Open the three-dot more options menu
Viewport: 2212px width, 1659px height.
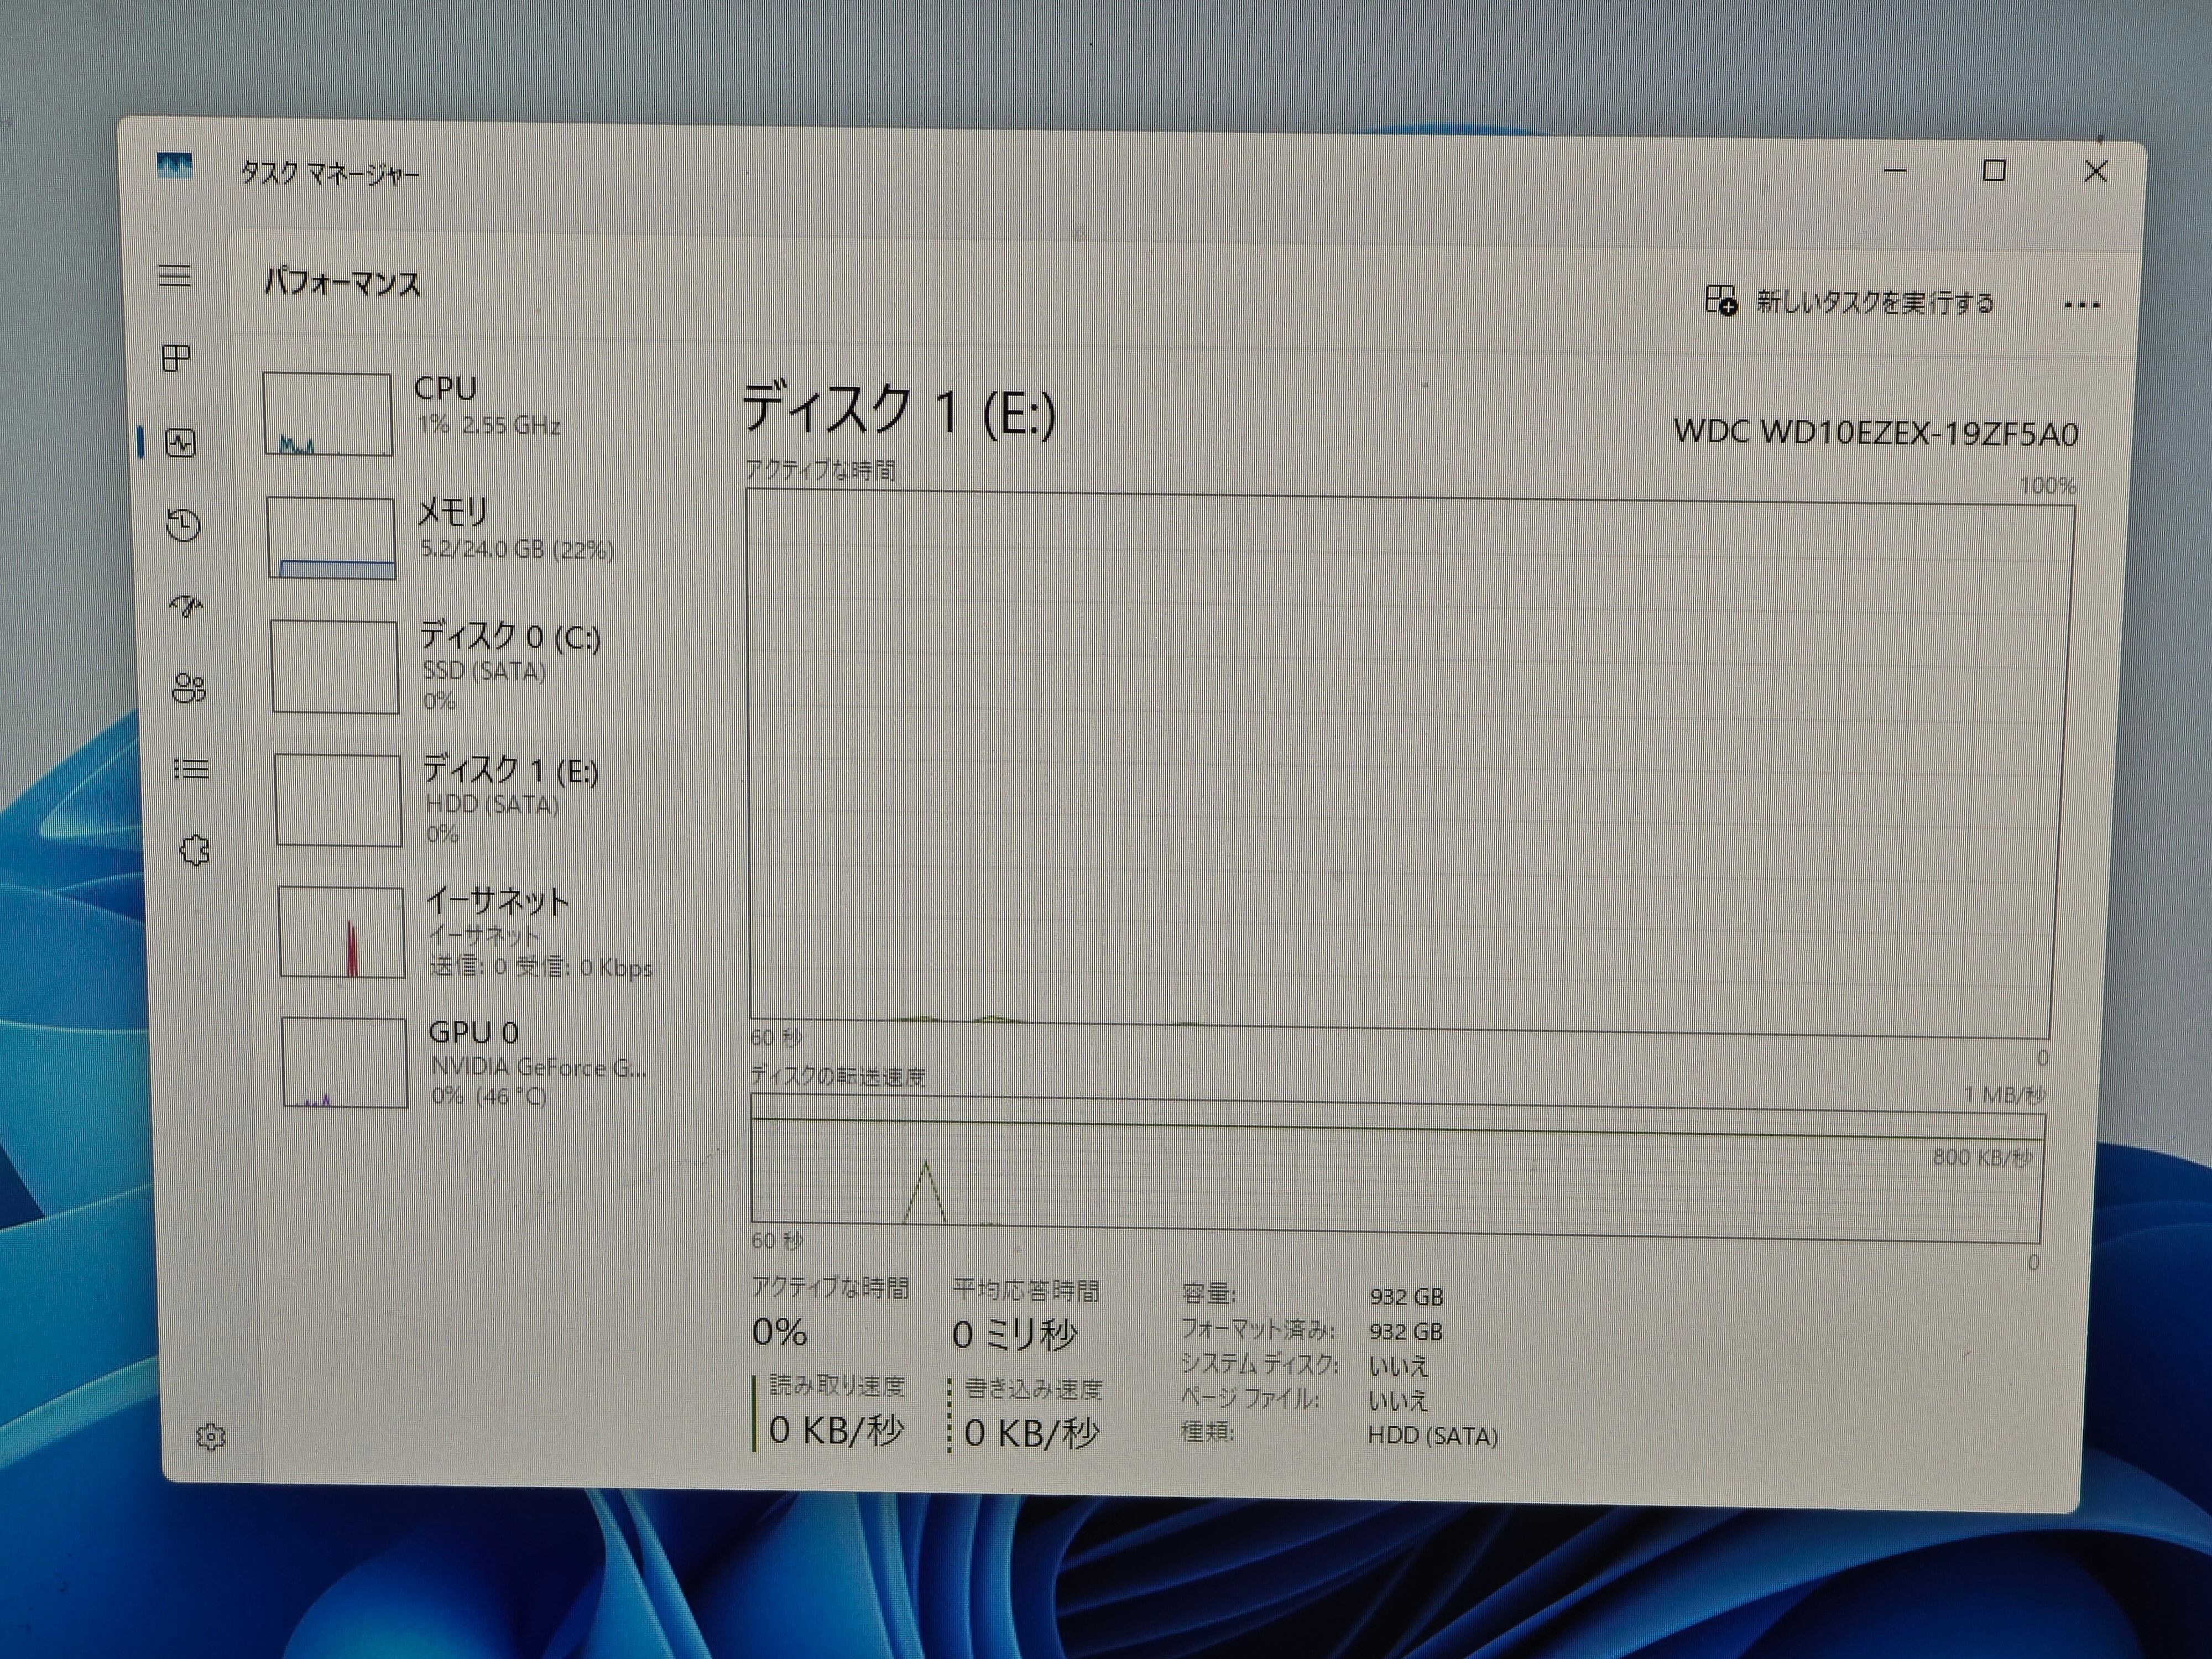2082,305
